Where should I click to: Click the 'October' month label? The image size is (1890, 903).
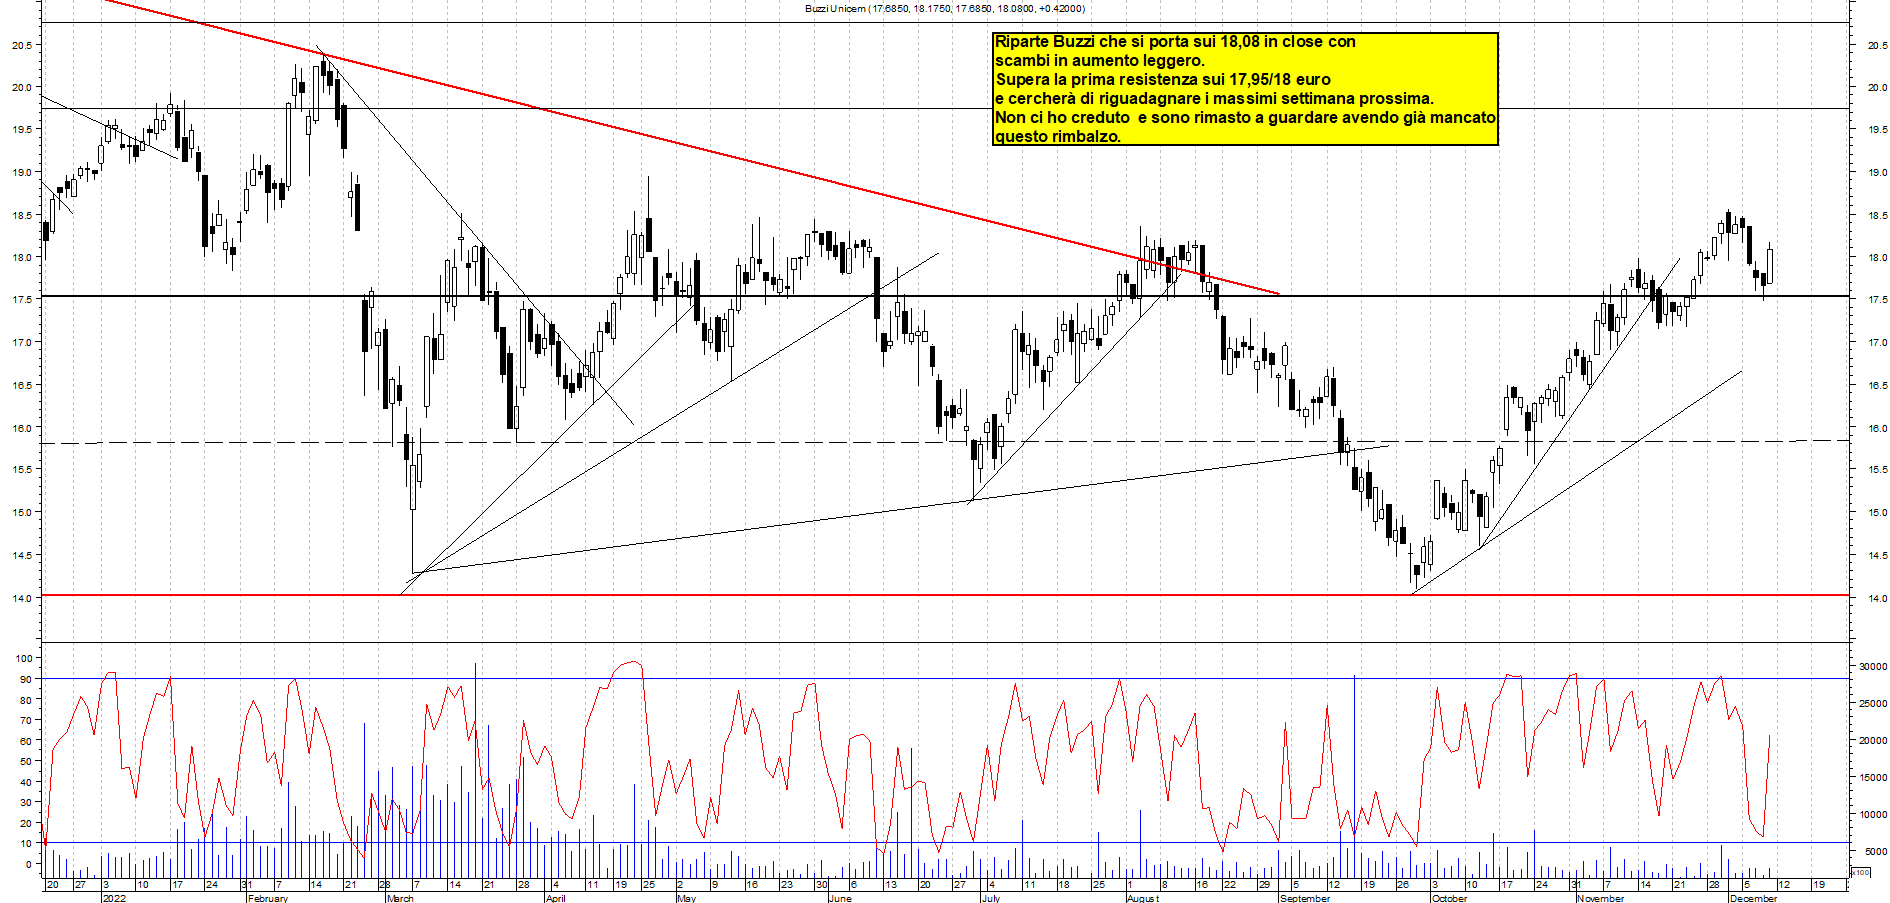(x=1450, y=898)
